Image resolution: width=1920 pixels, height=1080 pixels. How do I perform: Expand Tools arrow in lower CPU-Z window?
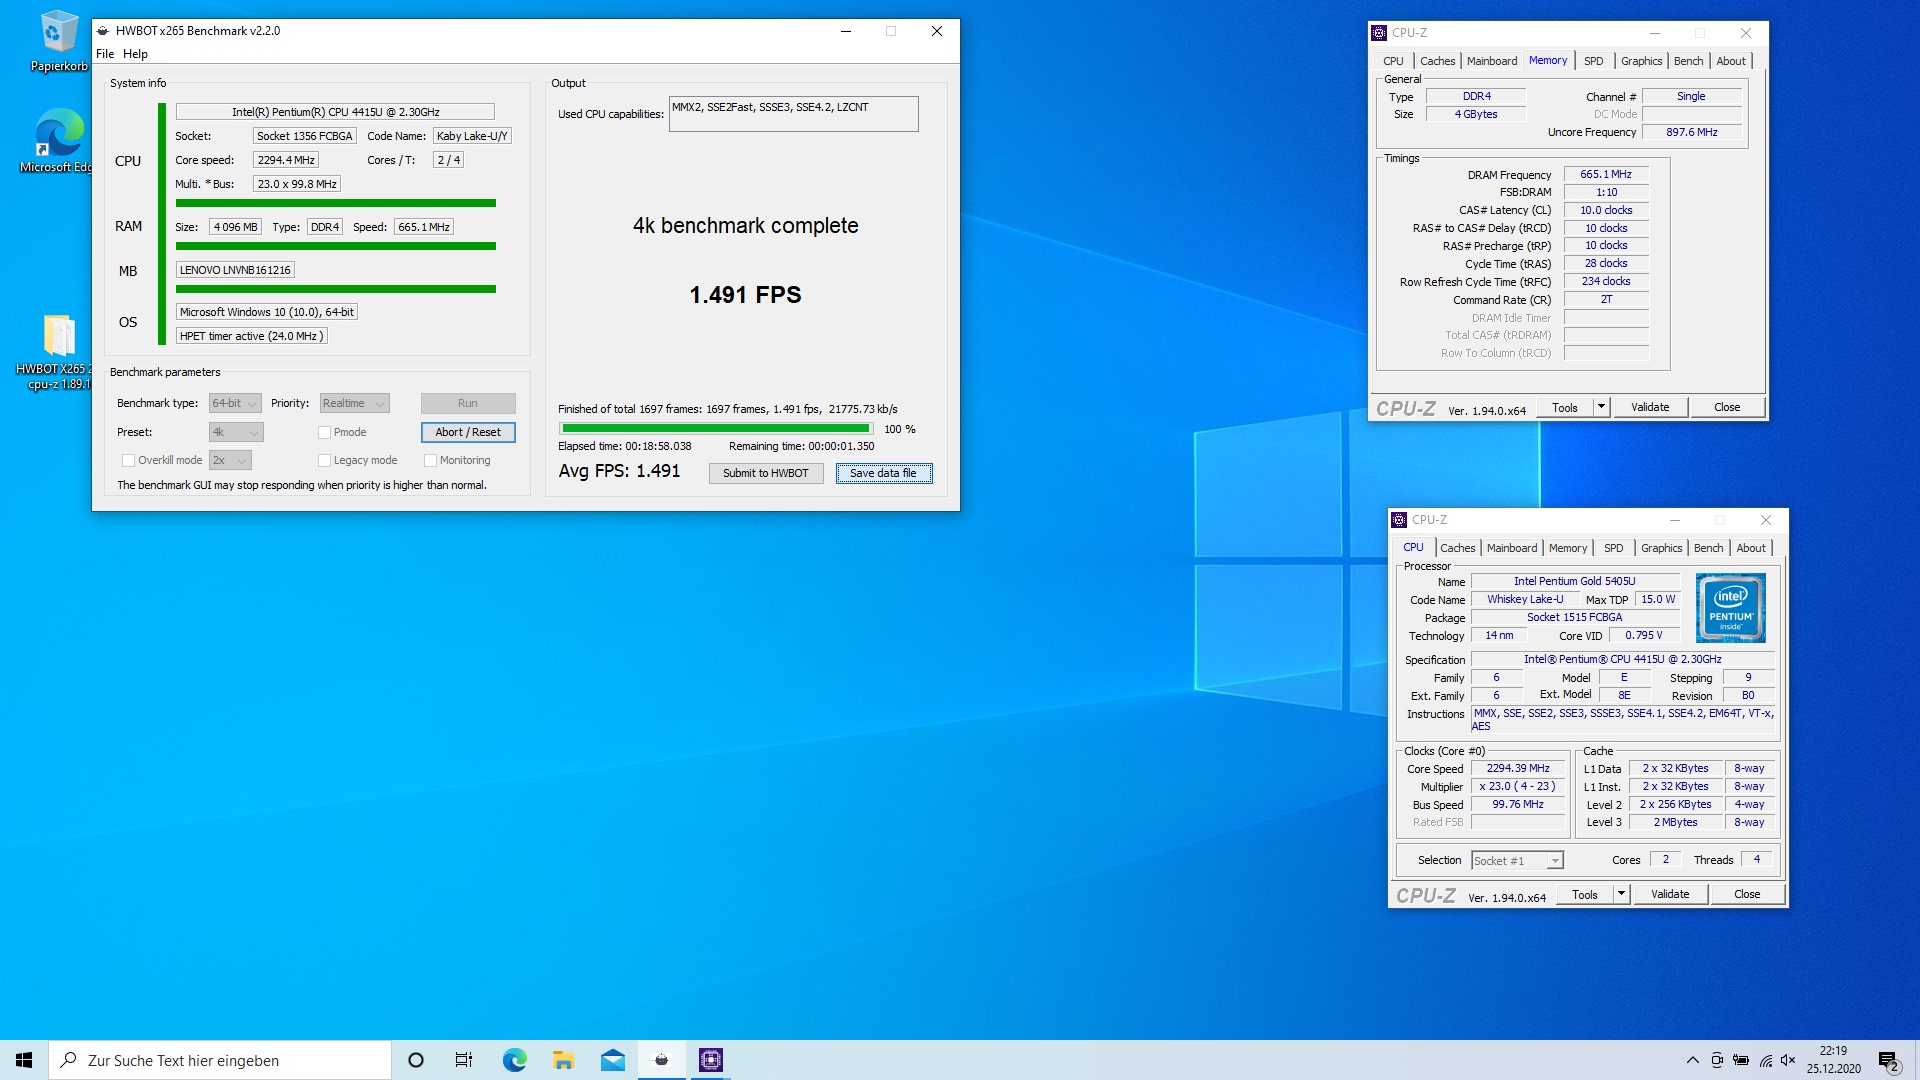tap(1621, 894)
